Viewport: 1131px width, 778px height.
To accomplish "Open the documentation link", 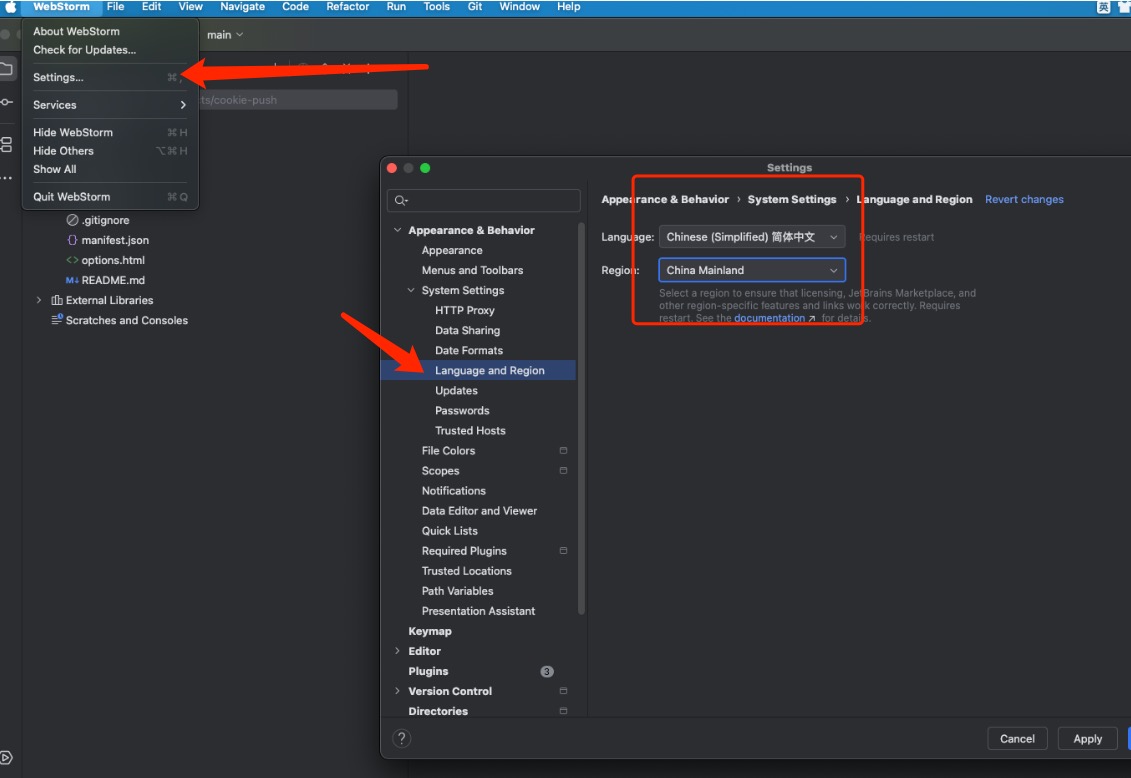I will pos(769,318).
